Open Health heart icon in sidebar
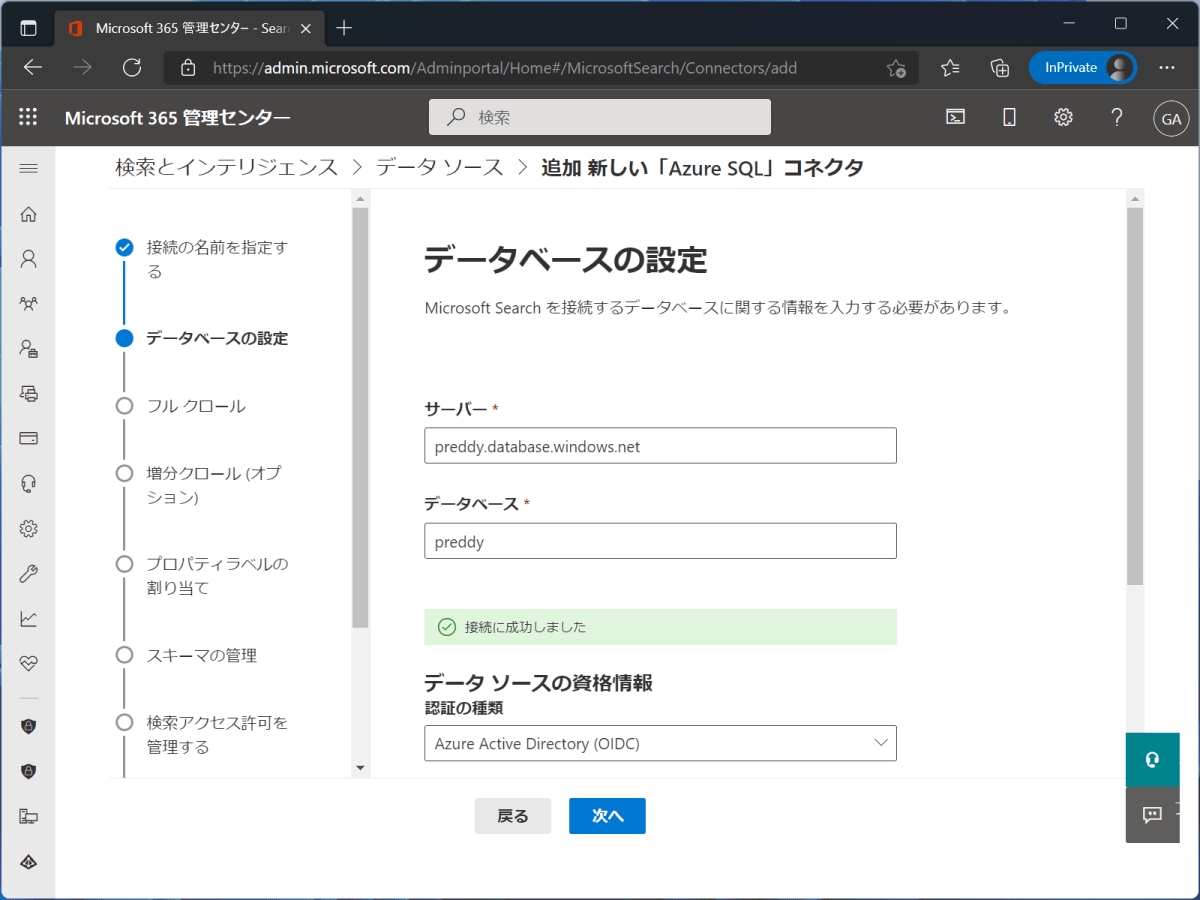The width and height of the screenshot is (1200, 900). click(x=28, y=663)
